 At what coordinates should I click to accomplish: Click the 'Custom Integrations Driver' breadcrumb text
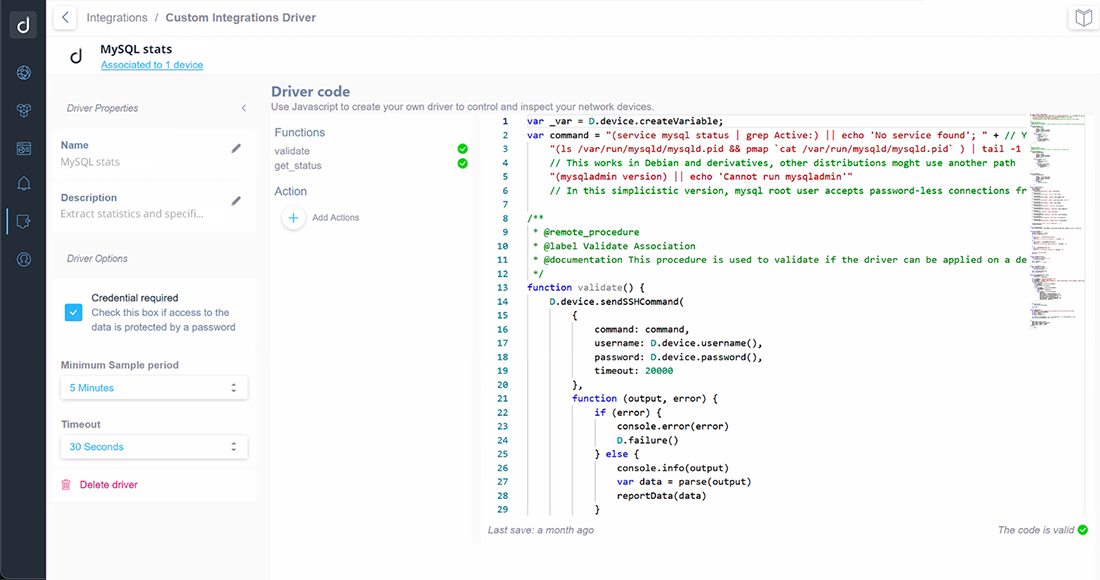tap(241, 18)
